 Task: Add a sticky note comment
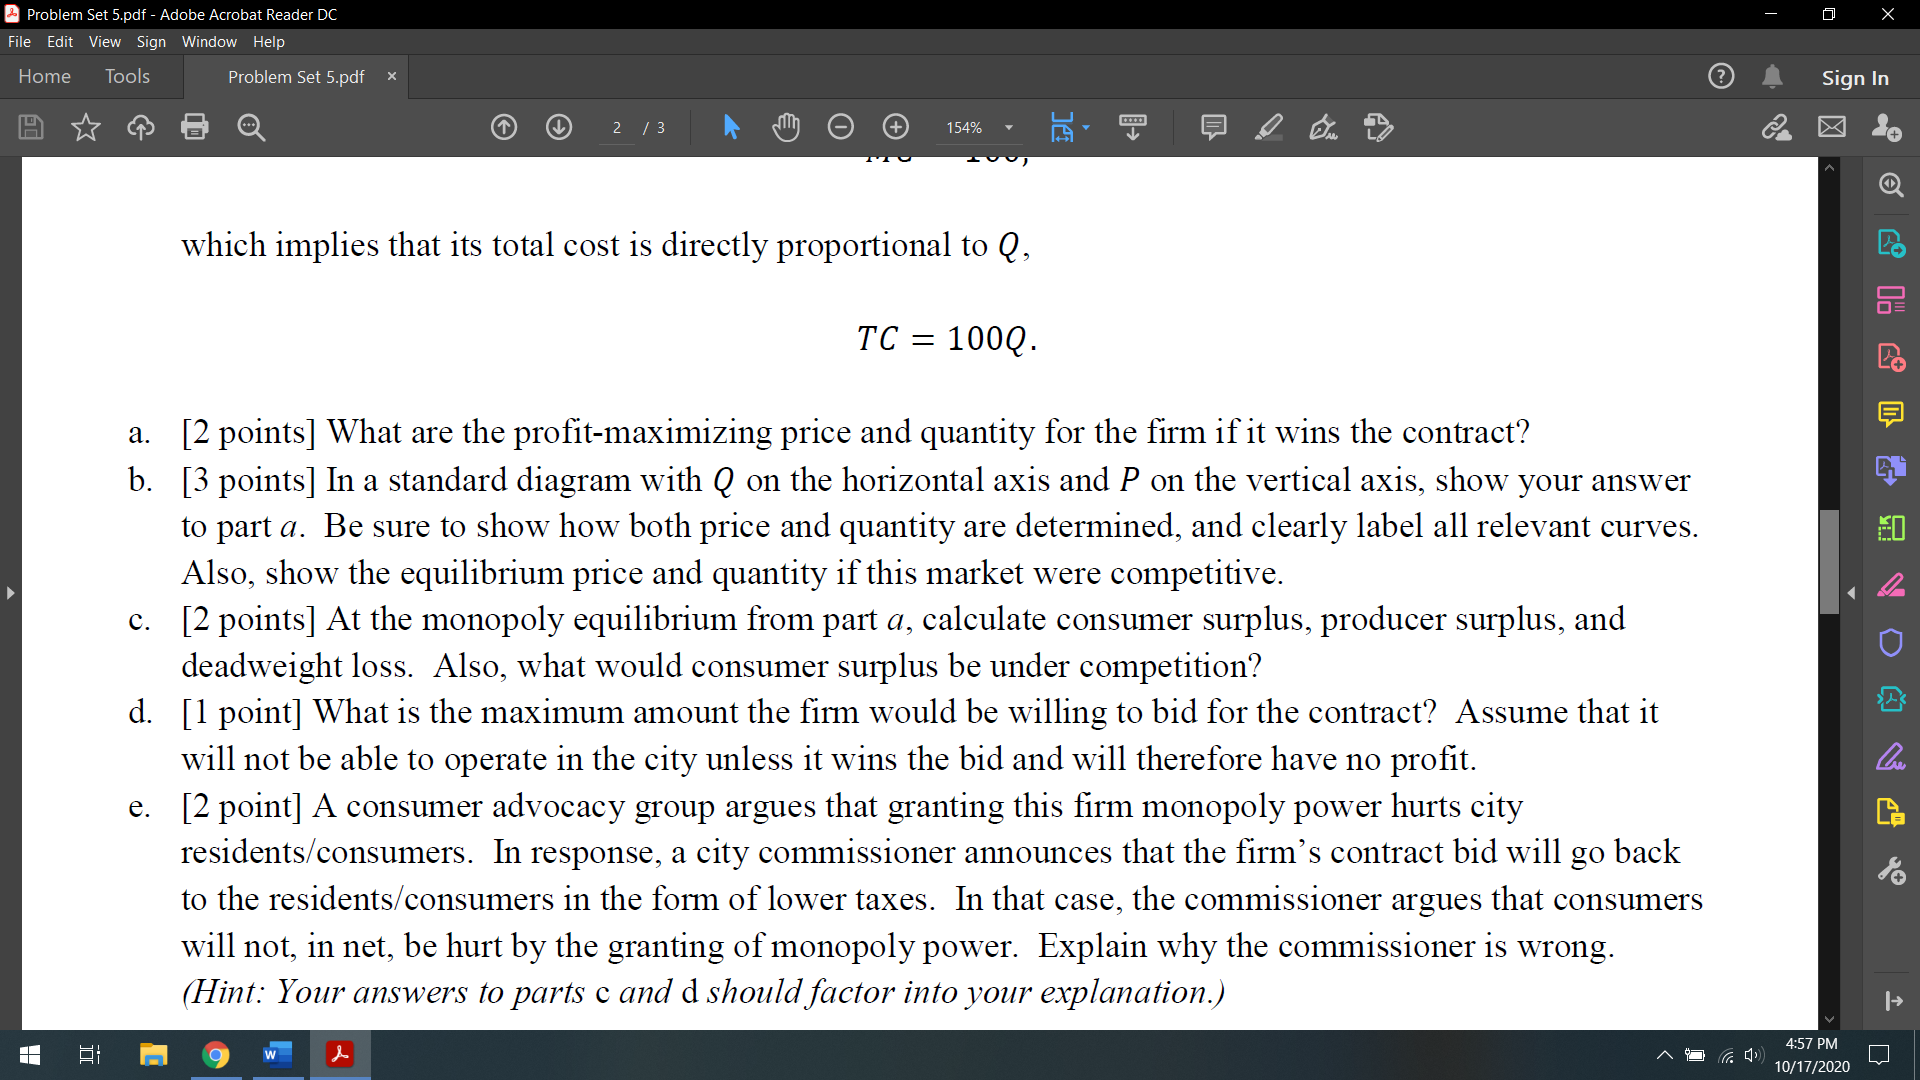coord(1213,127)
